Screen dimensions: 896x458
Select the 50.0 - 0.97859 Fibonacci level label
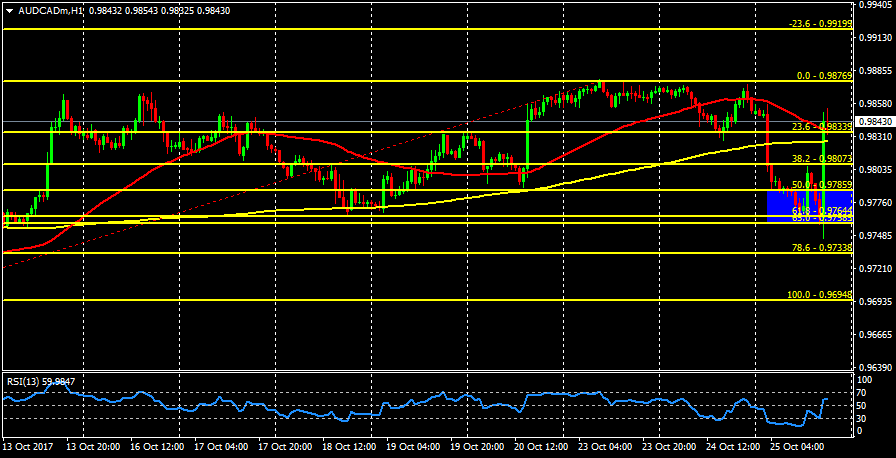[x=821, y=185]
